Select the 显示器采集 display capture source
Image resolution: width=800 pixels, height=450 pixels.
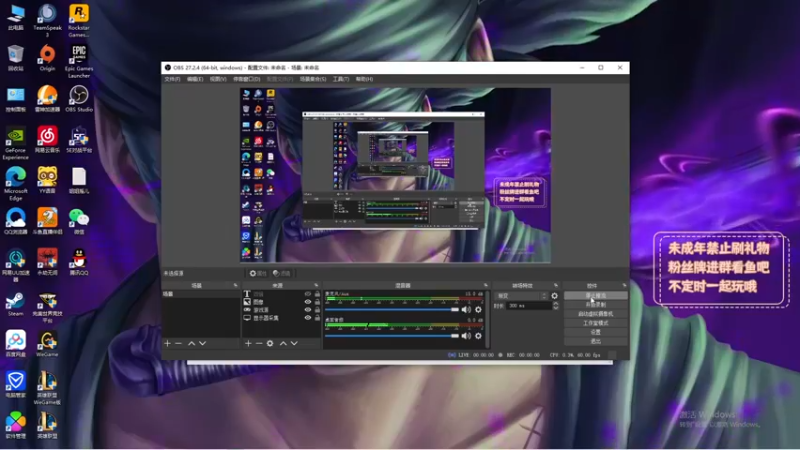[281, 318]
